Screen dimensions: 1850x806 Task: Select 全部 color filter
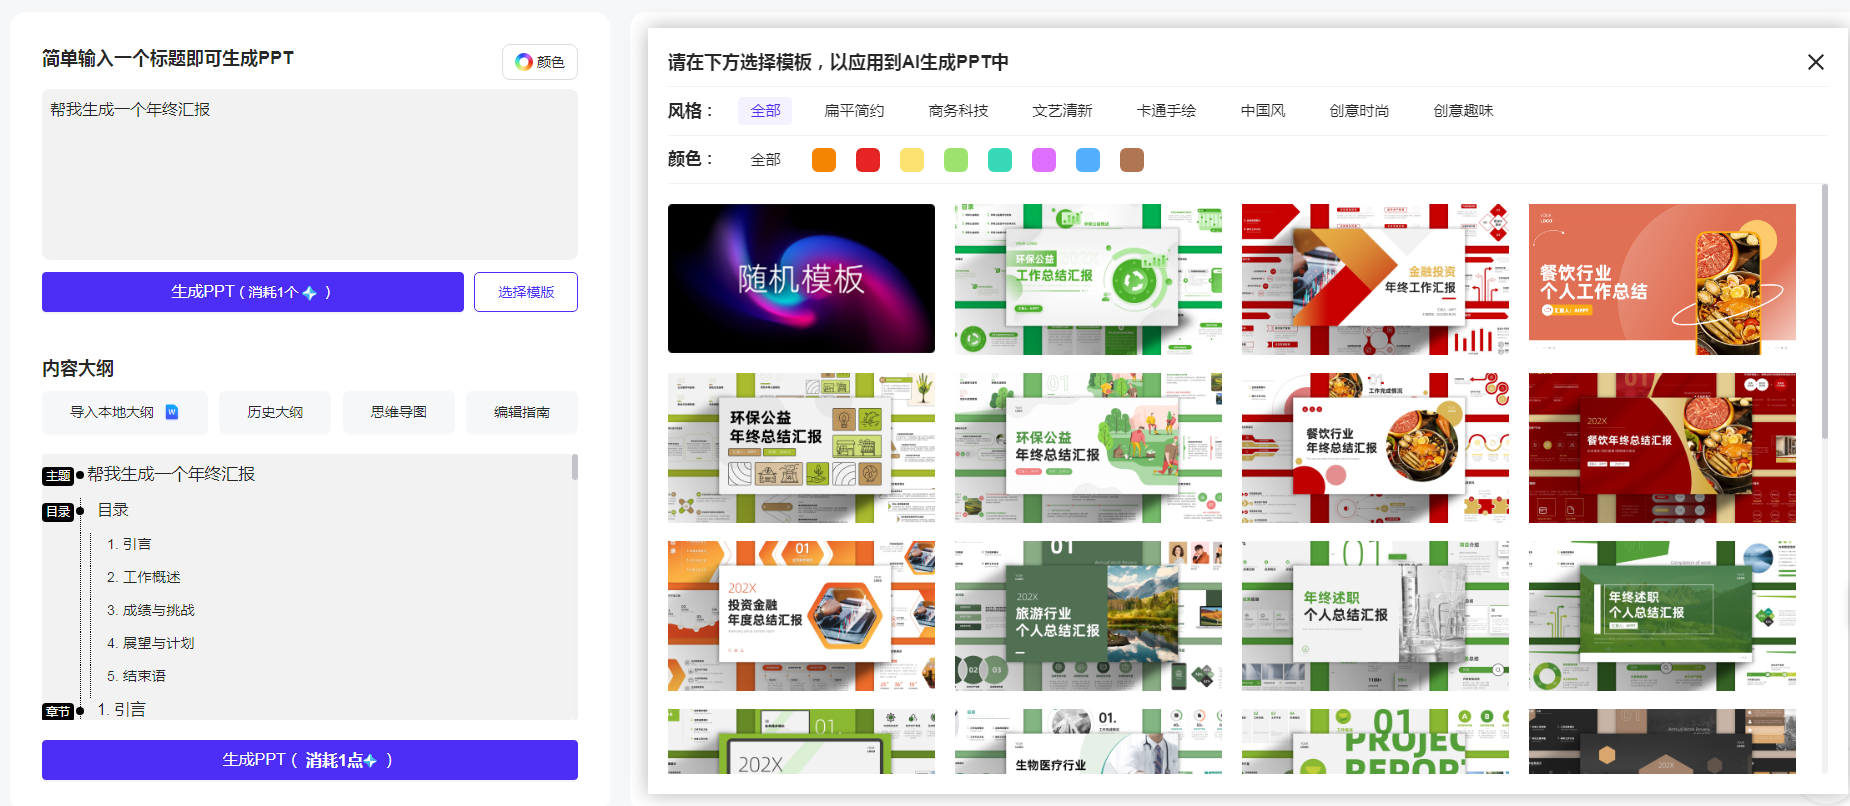pos(765,160)
